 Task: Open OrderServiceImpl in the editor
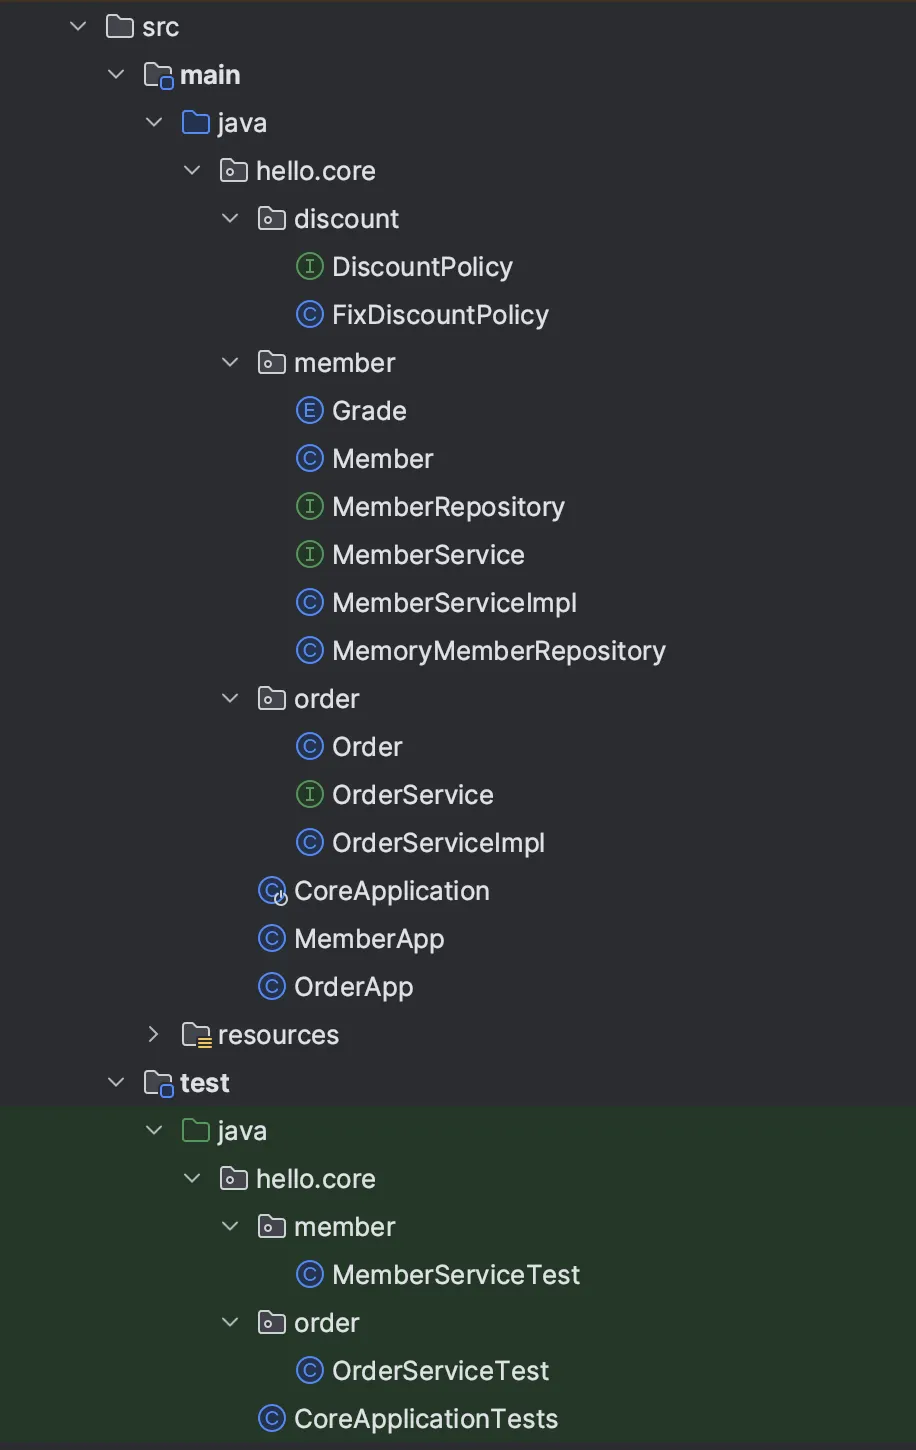click(x=438, y=843)
